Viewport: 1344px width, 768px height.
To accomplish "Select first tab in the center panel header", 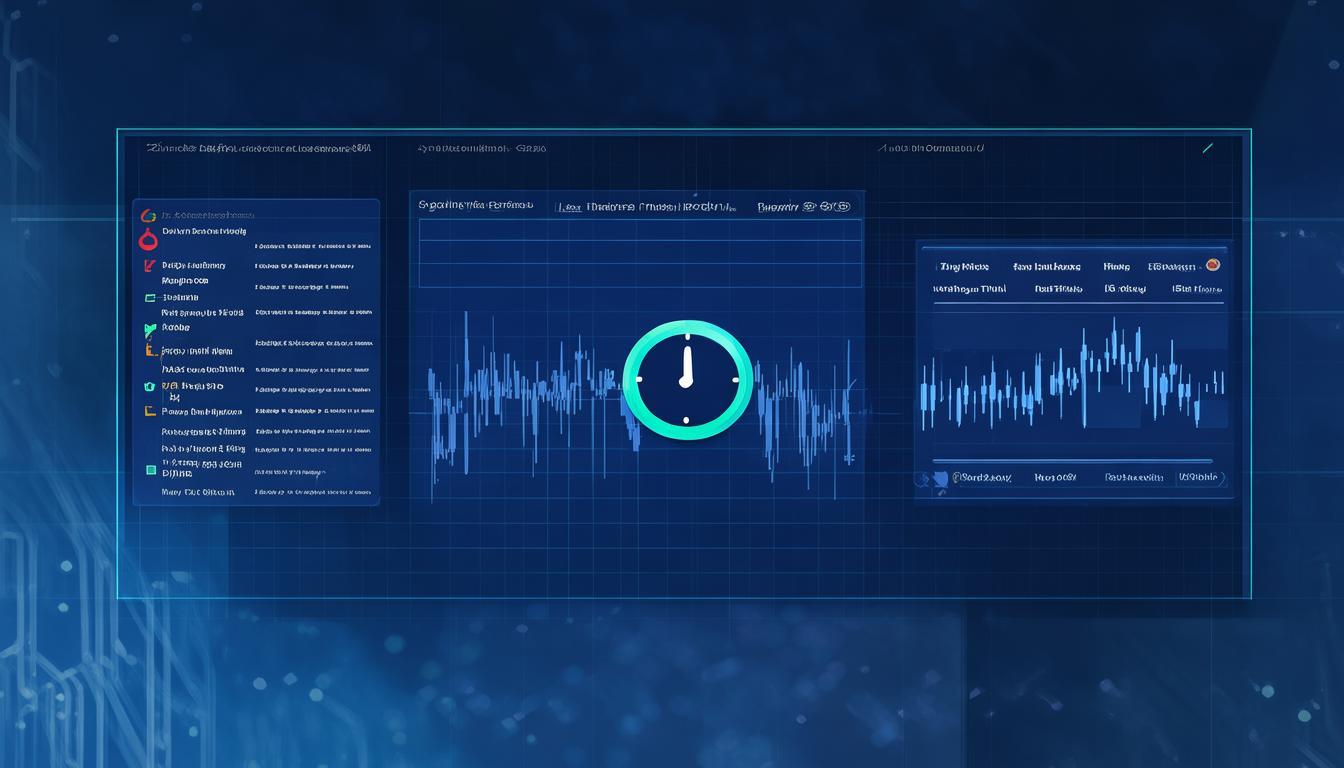I will click(x=475, y=205).
